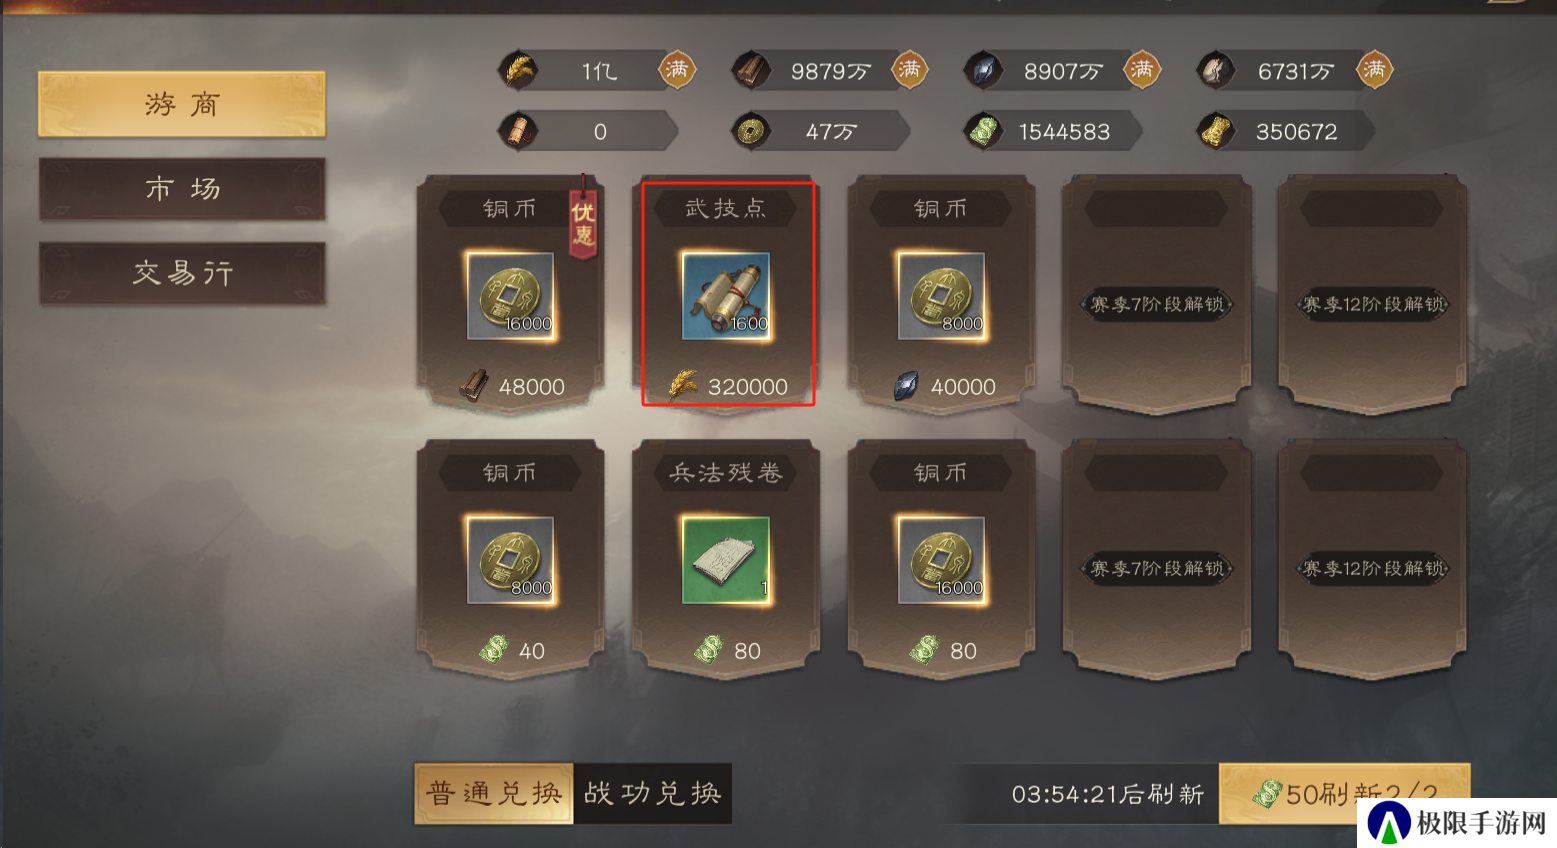This screenshot has height=848, width=1557.
Task: Select the martial skill points scroll item
Action: click(x=727, y=294)
